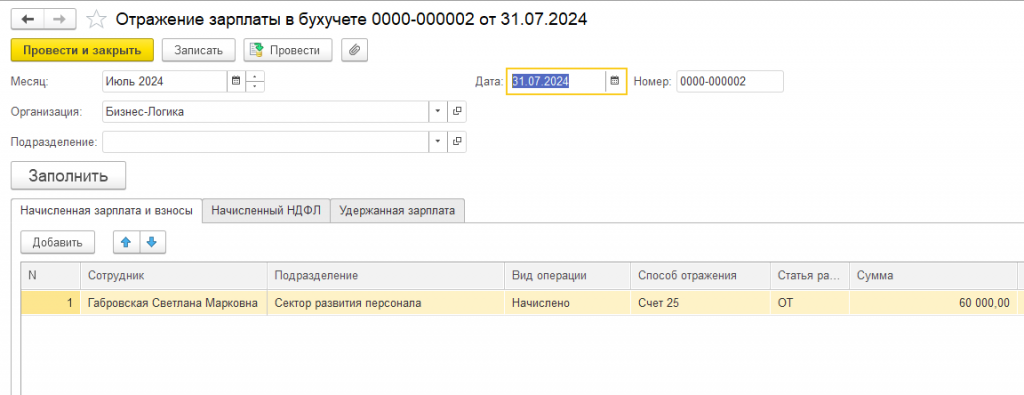Viewport: 1024px width, 395px height.
Task: Select the ОТ cell in the row
Action: [810, 303]
